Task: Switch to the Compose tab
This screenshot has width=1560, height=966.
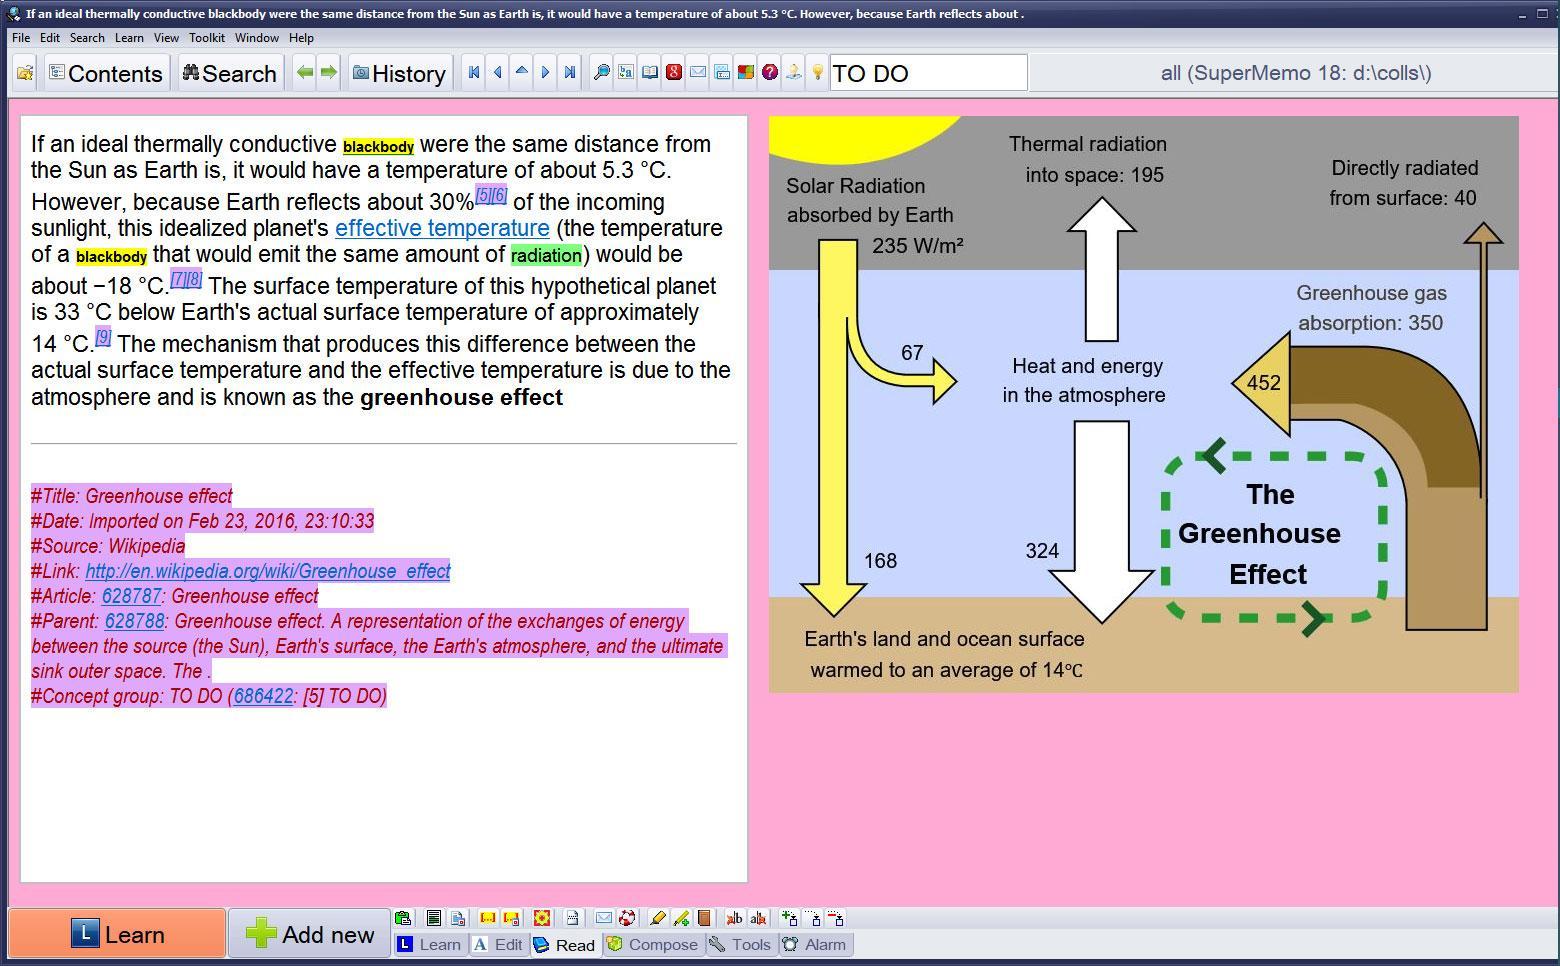Action: [652, 944]
